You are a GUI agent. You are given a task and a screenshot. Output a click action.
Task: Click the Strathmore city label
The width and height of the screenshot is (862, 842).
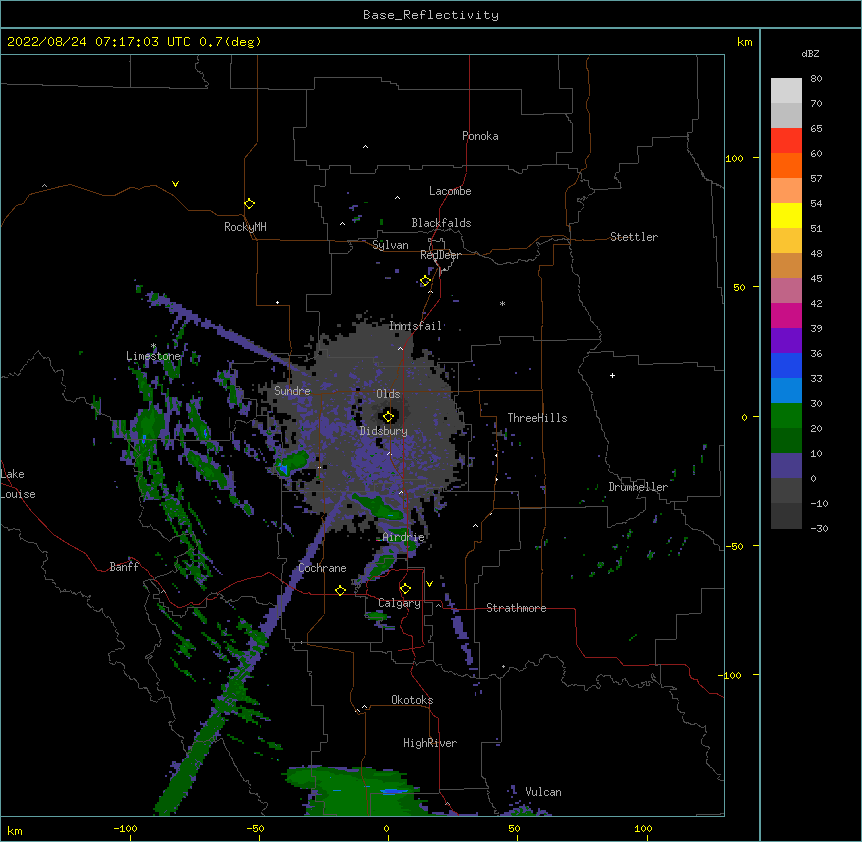coord(516,608)
